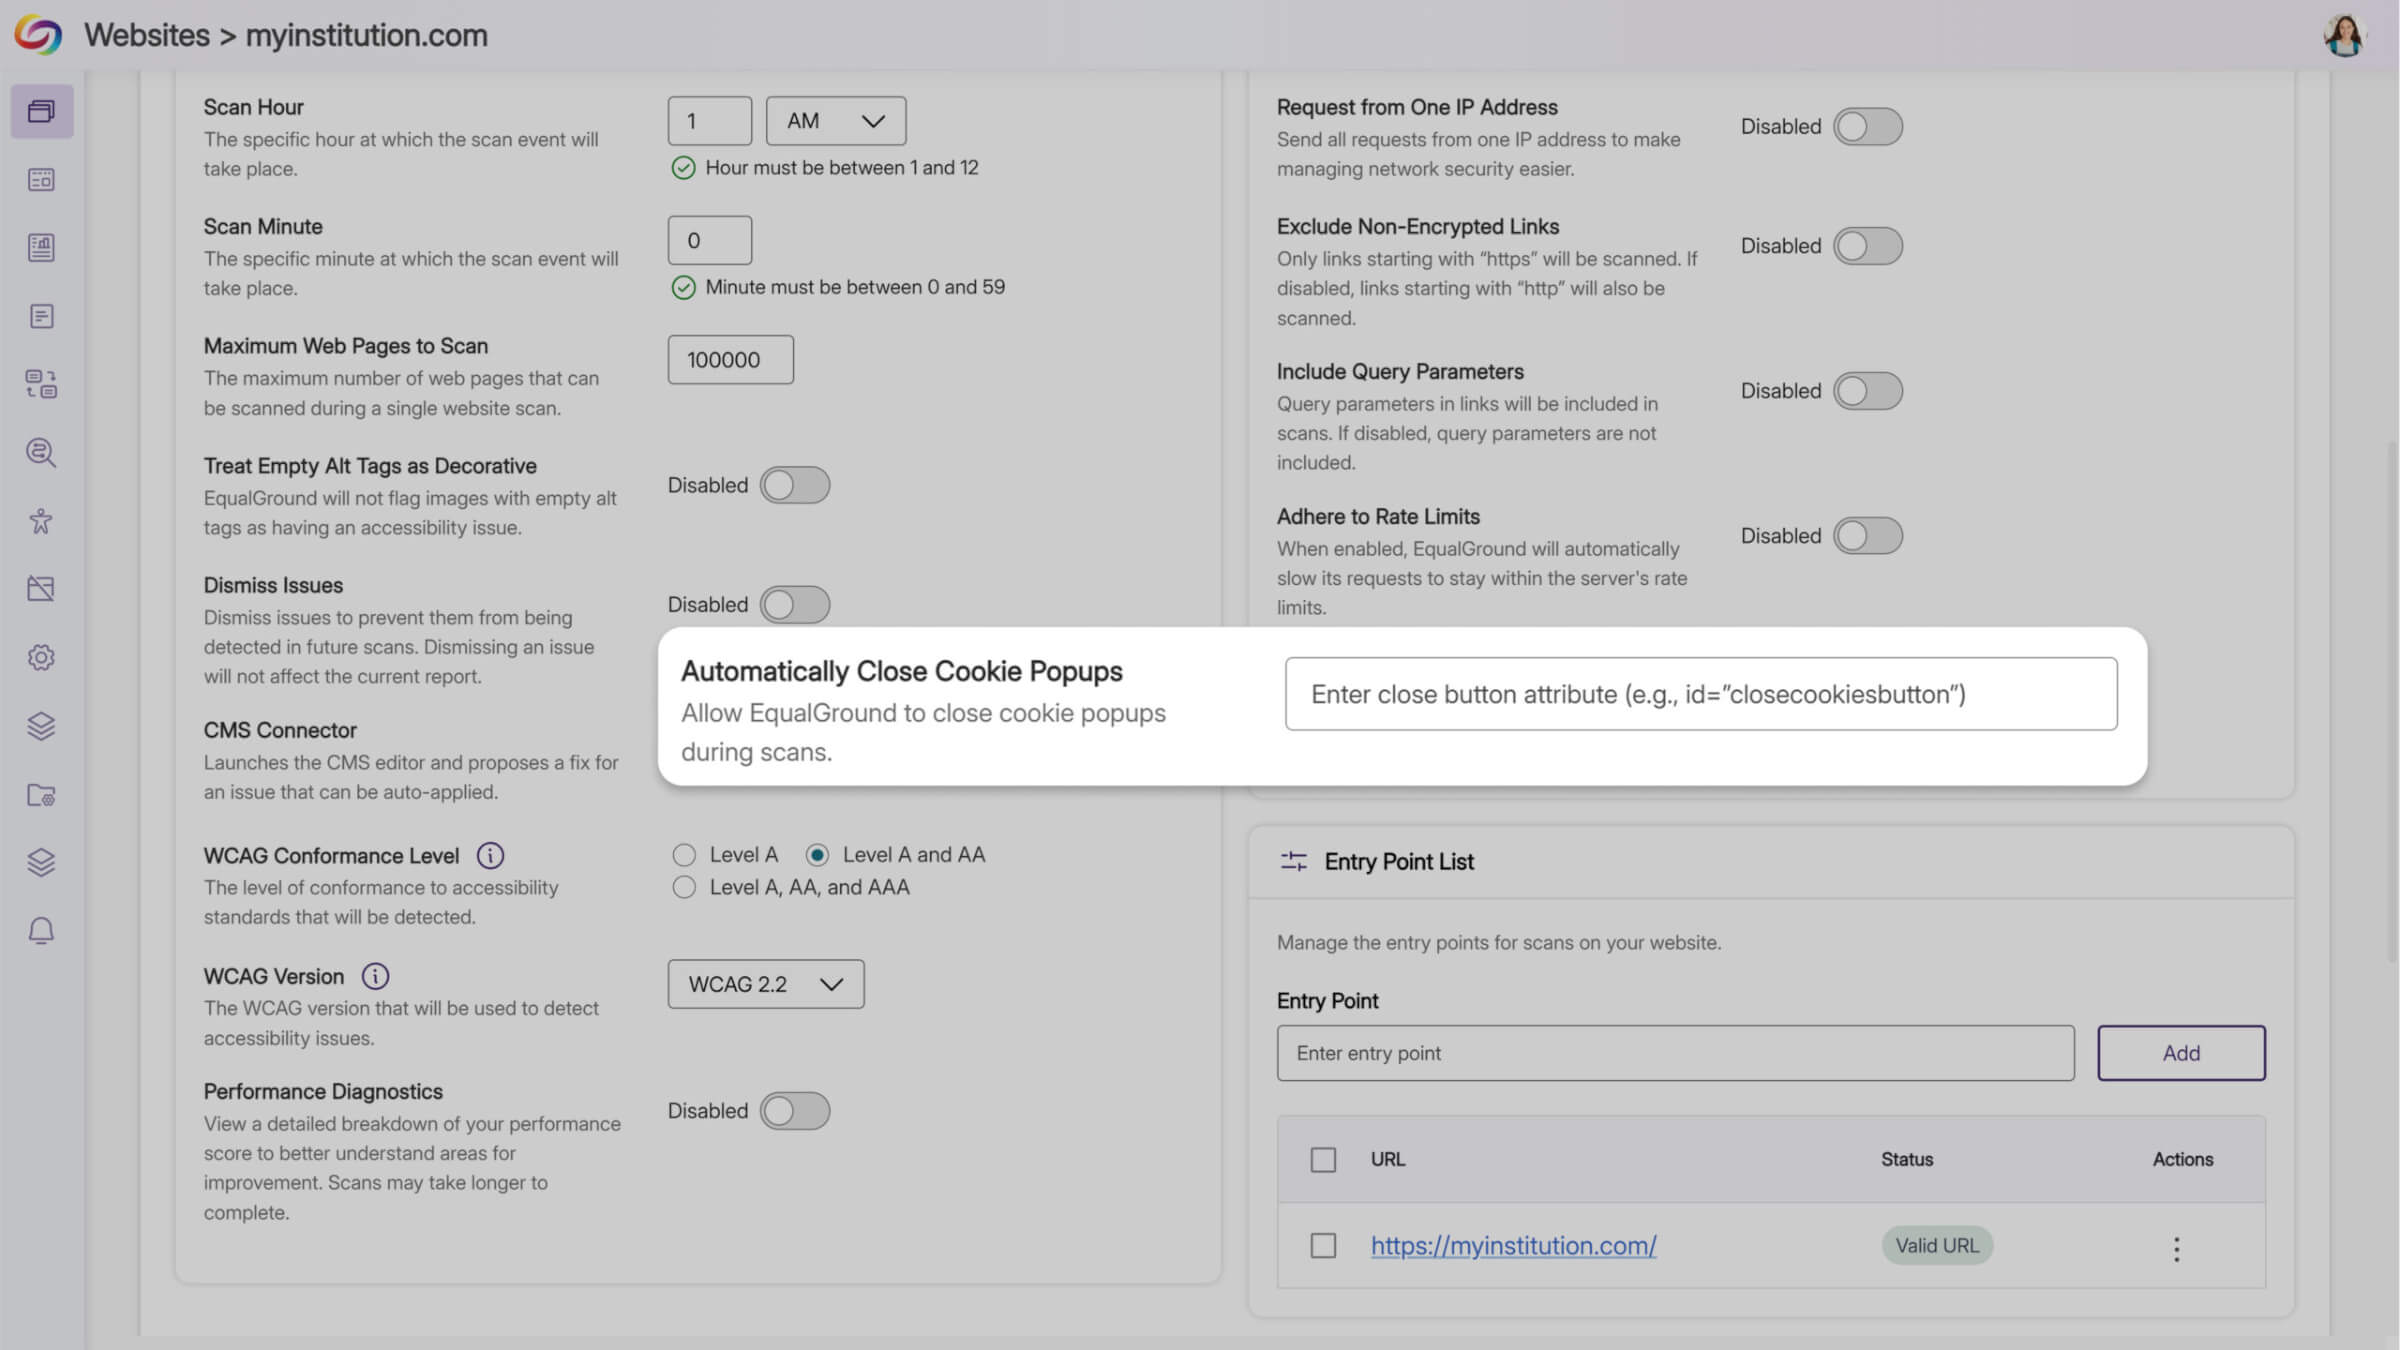This screenshot has width=2400, height=1350.
Task: Open the settings gear icon in sidebar
Action: (x=41, y=657)
